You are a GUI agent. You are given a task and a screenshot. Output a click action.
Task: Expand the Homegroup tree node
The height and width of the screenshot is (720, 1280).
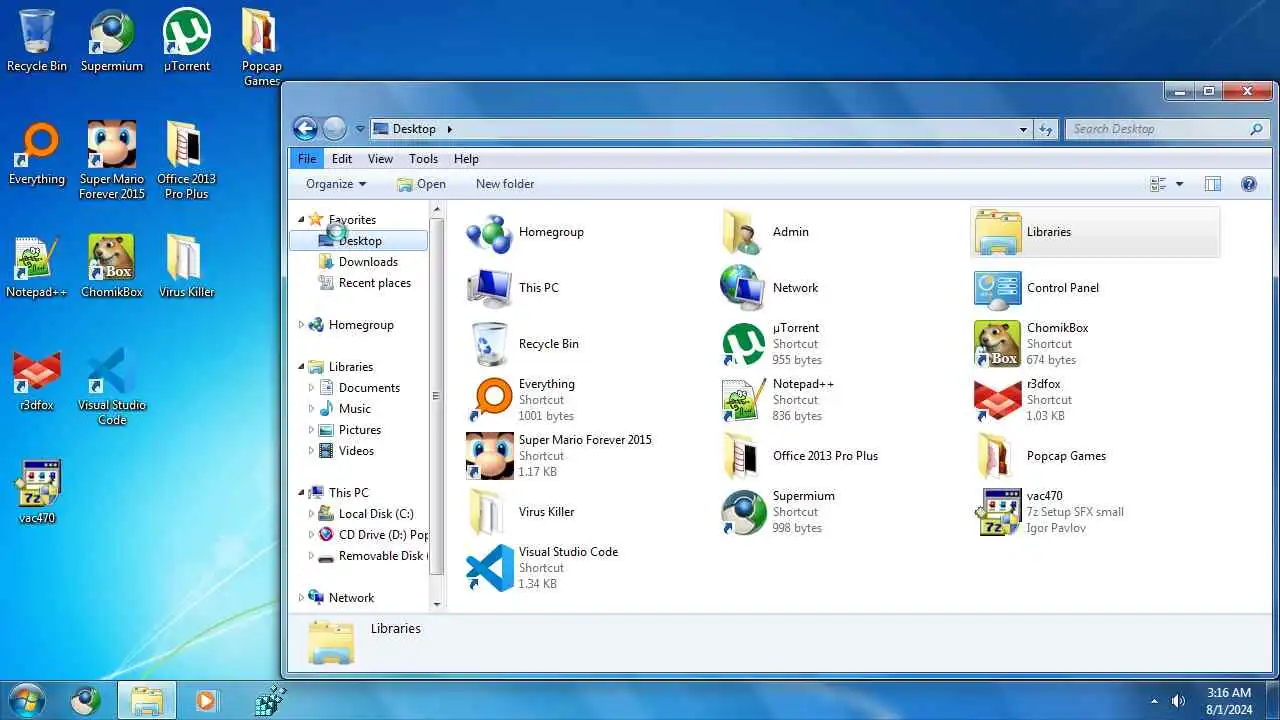click(301, 325)
